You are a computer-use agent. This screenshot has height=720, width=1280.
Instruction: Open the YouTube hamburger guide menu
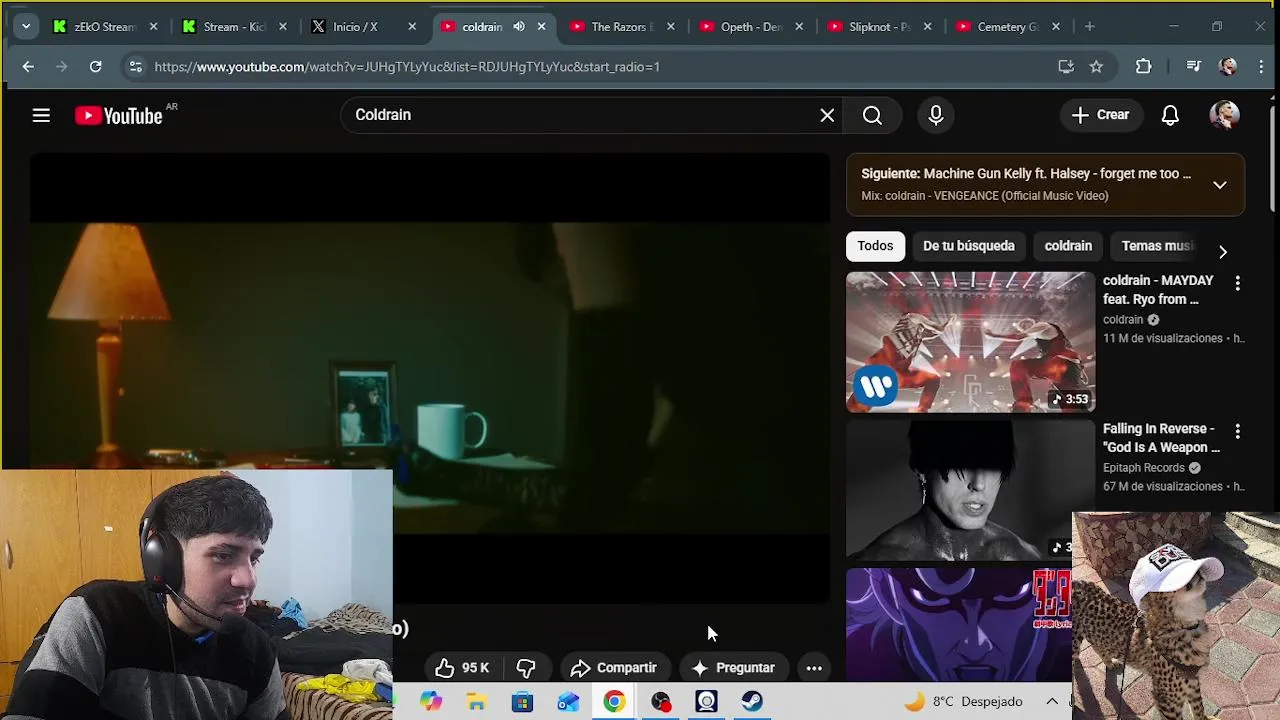point(41,115)
